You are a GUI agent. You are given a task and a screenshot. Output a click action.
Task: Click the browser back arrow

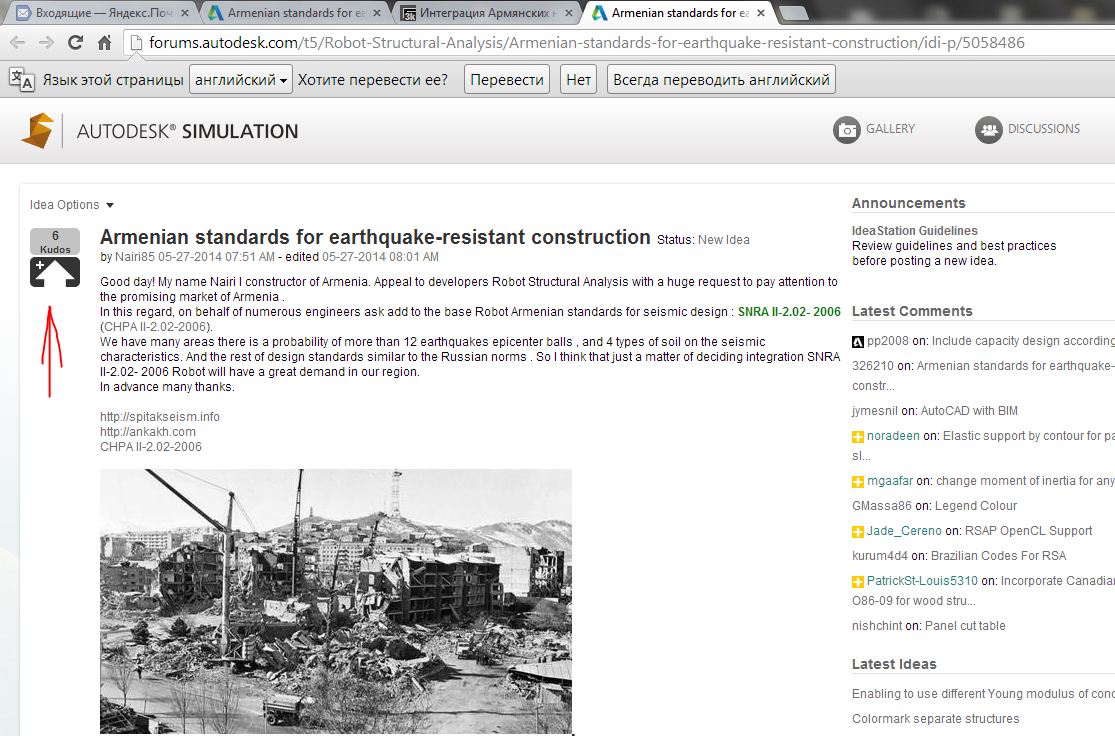(x=18, y=43)
